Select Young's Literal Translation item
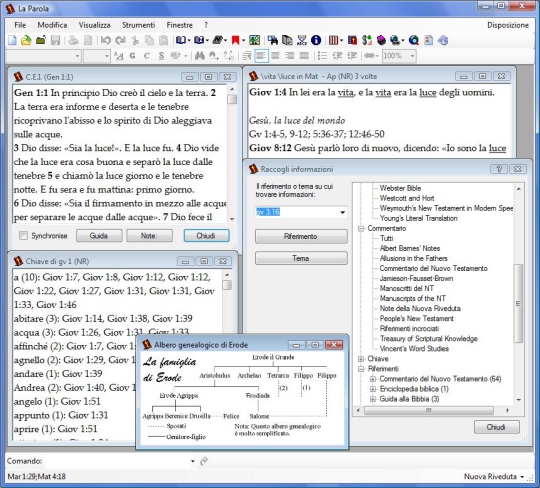The height and width of the screenshot is (488, 540). pos(418,218)
